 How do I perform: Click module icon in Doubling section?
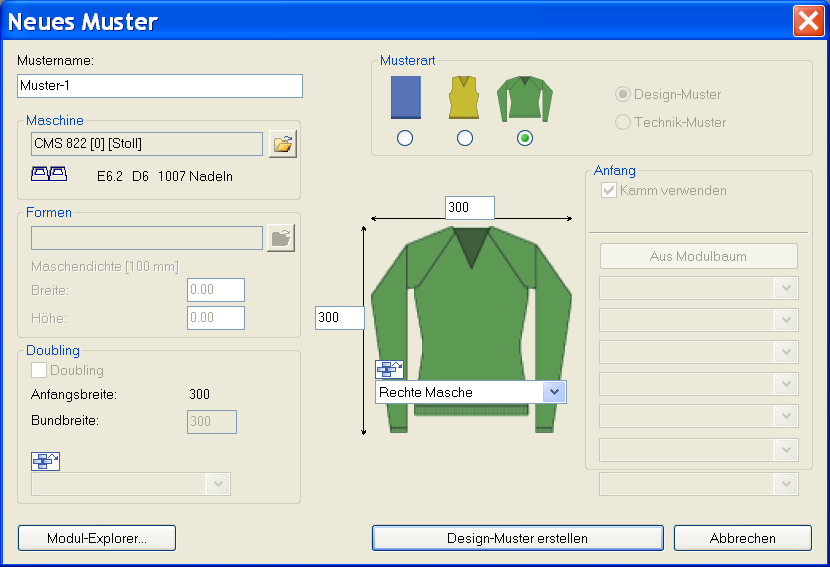(46, 461)
